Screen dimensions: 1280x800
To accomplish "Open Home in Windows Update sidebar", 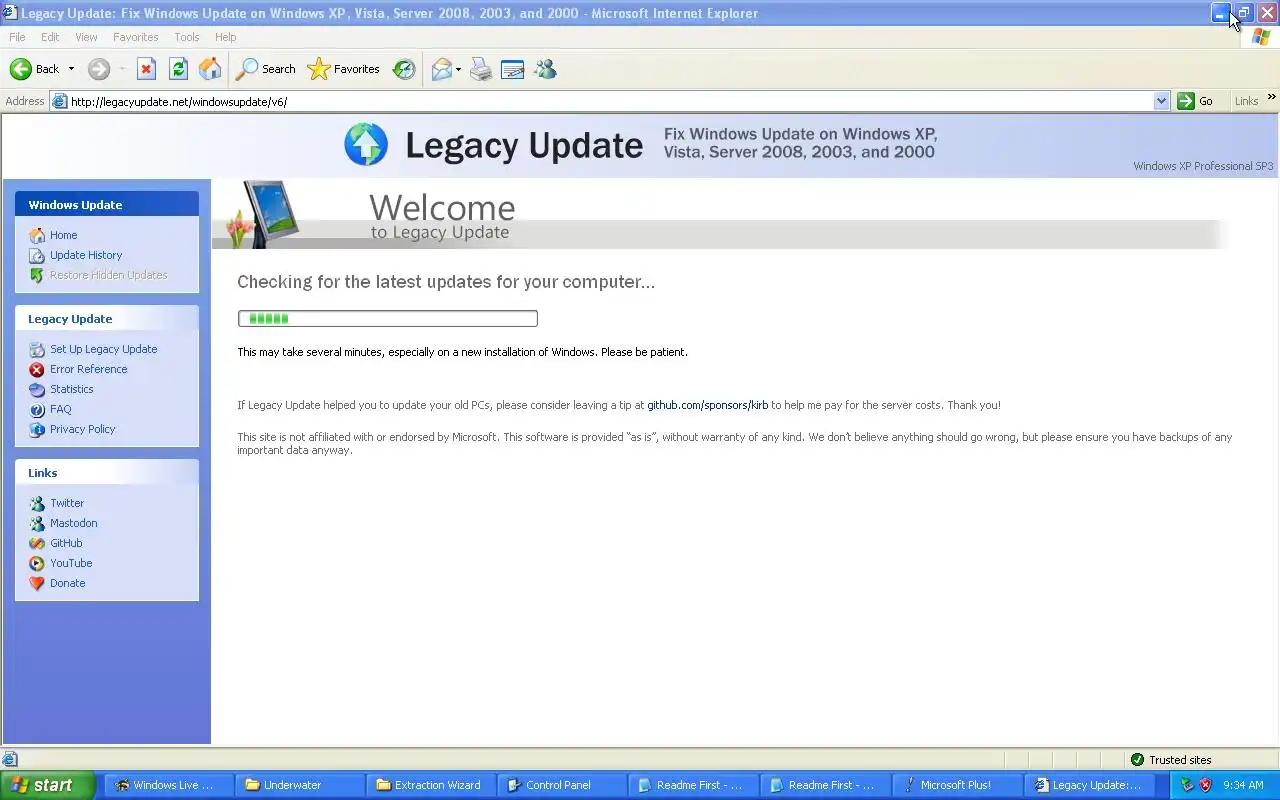I will (x=63, y=235).
